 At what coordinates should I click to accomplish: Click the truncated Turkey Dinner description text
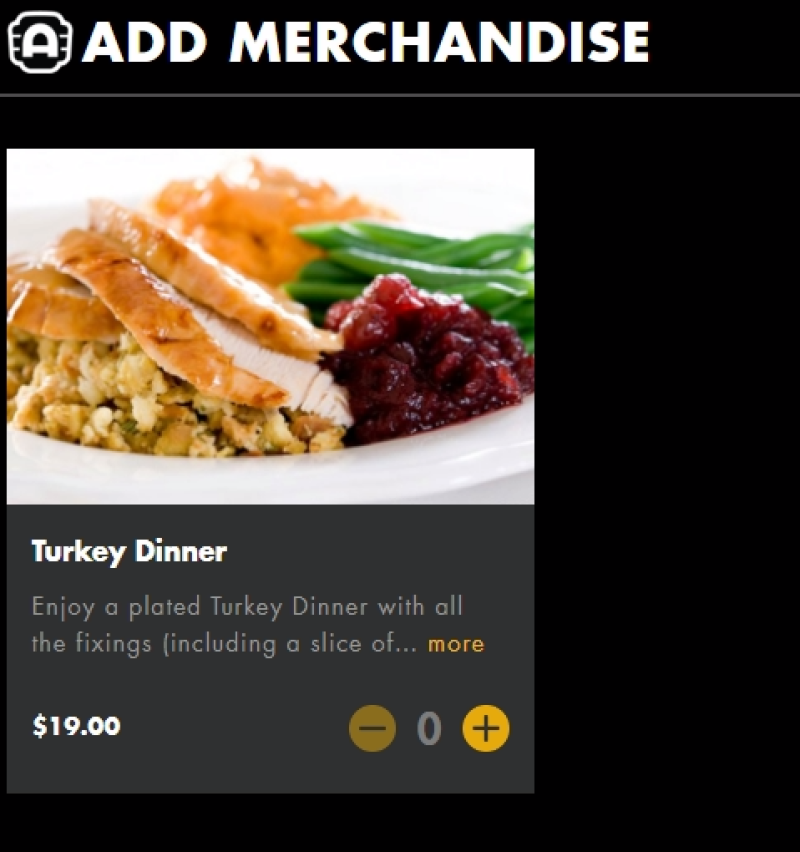pos(247,625)
